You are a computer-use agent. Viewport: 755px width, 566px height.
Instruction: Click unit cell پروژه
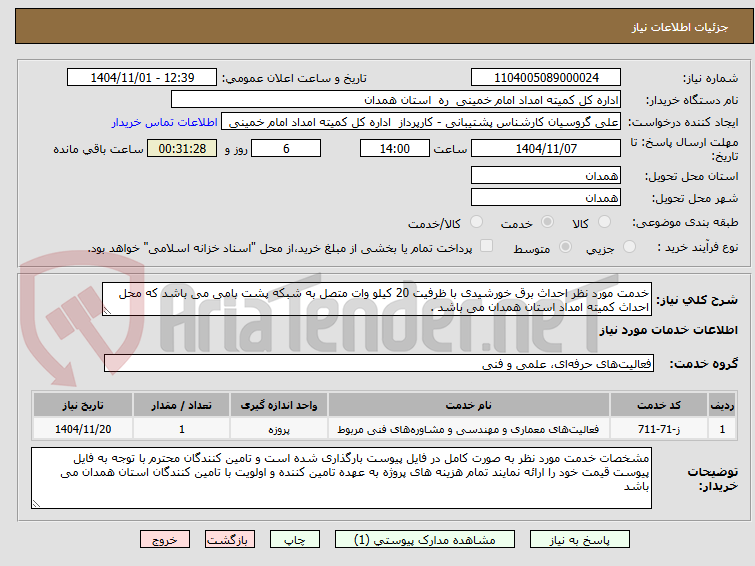point(279,429)
